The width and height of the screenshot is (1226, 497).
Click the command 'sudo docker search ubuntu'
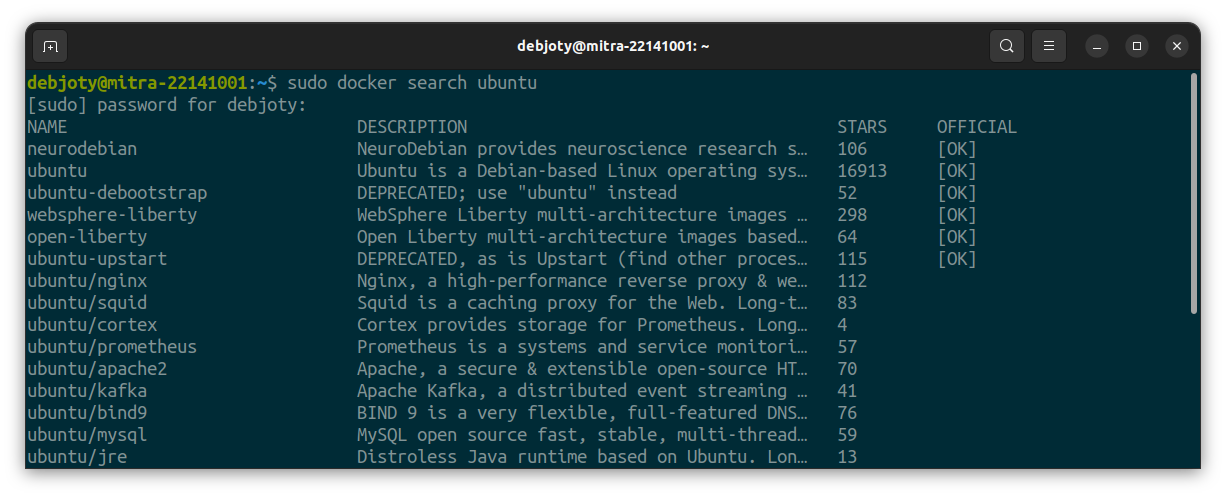pos(412,83)
